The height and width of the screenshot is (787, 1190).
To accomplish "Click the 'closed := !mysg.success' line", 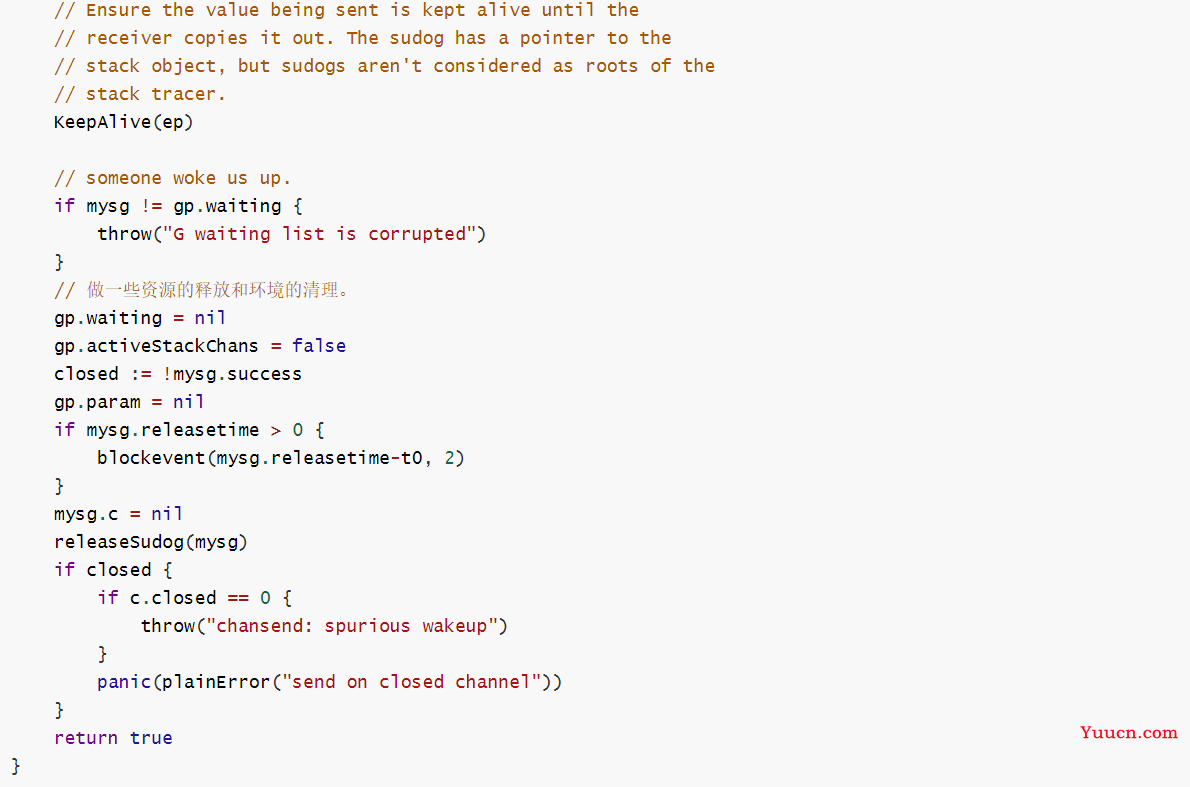I will click(x=178, y=373).
